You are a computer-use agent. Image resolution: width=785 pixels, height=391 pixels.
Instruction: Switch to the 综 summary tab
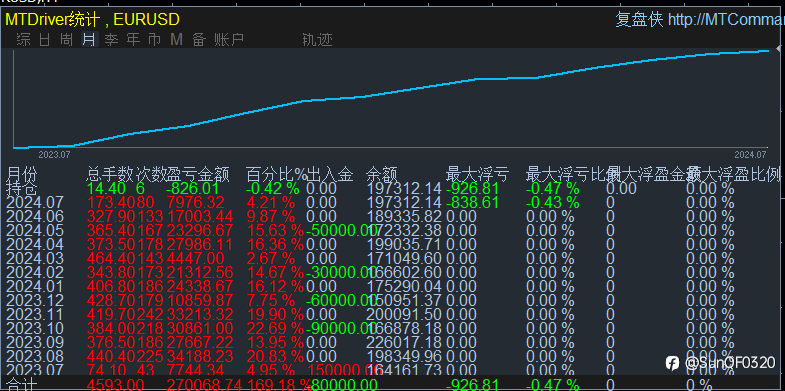click(24, 39)
